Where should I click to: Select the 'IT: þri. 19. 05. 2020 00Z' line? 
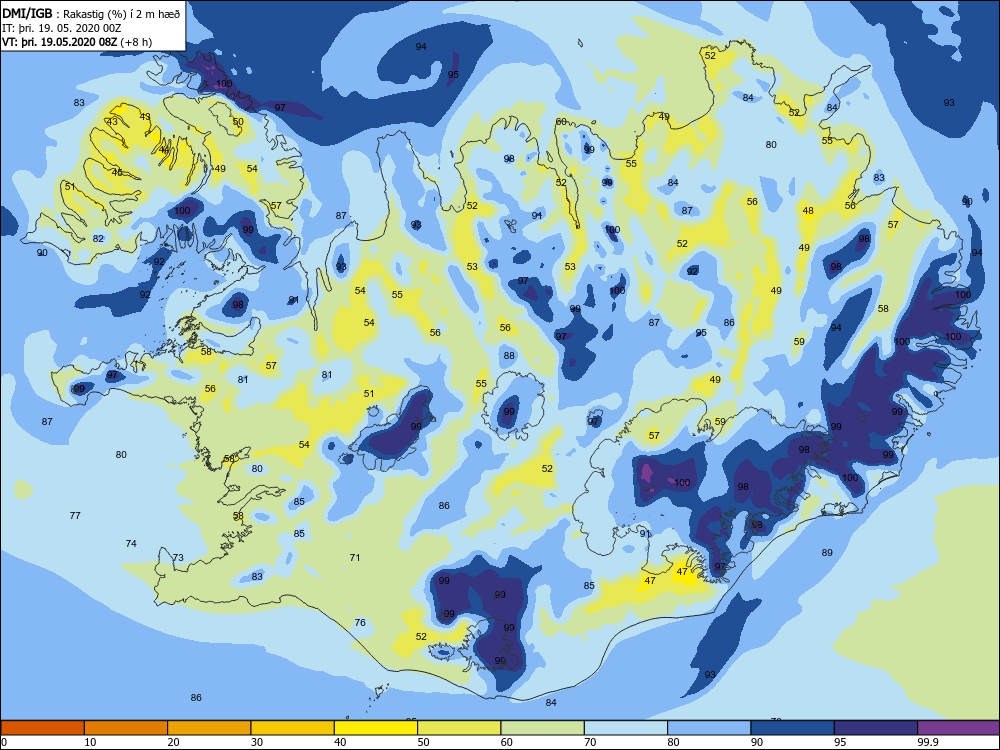point(61,28)
